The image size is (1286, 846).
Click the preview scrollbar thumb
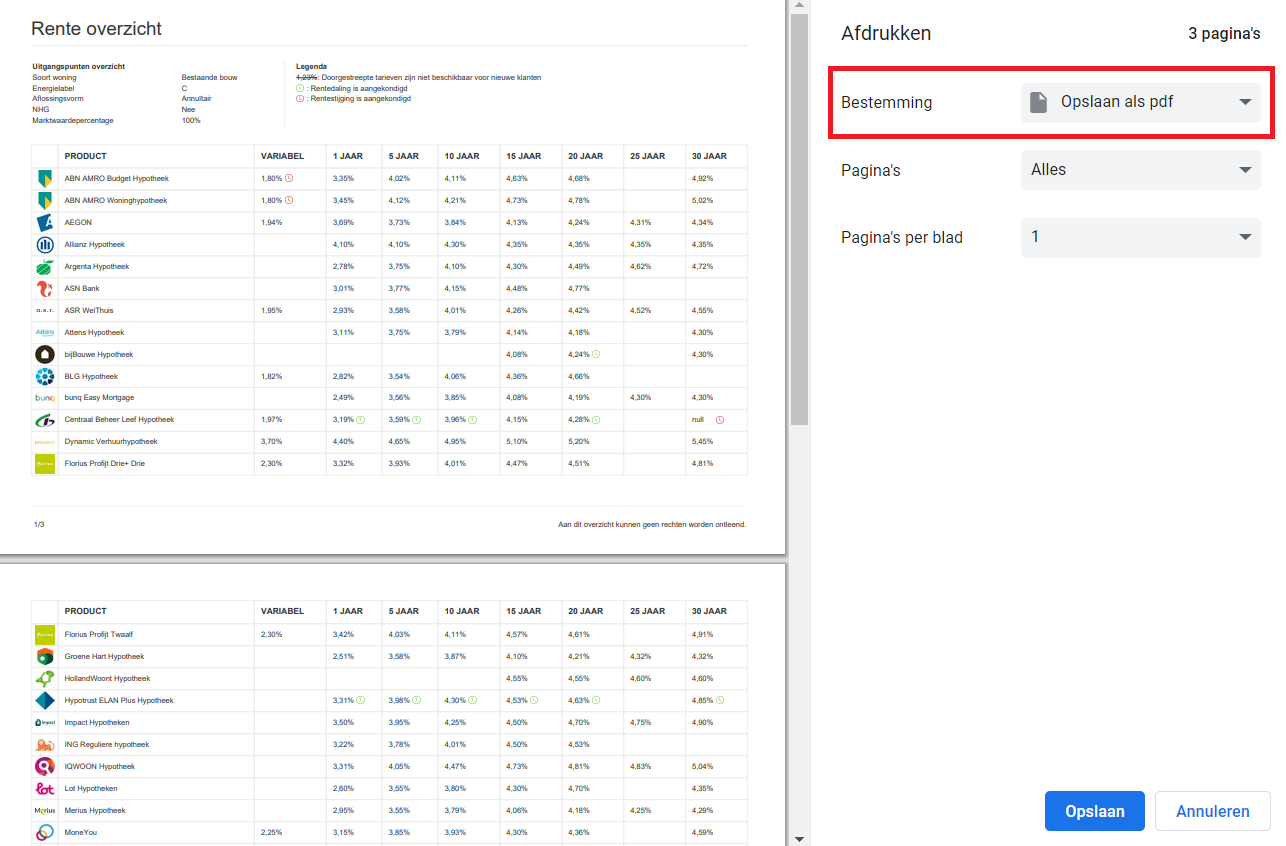[798, 220]
